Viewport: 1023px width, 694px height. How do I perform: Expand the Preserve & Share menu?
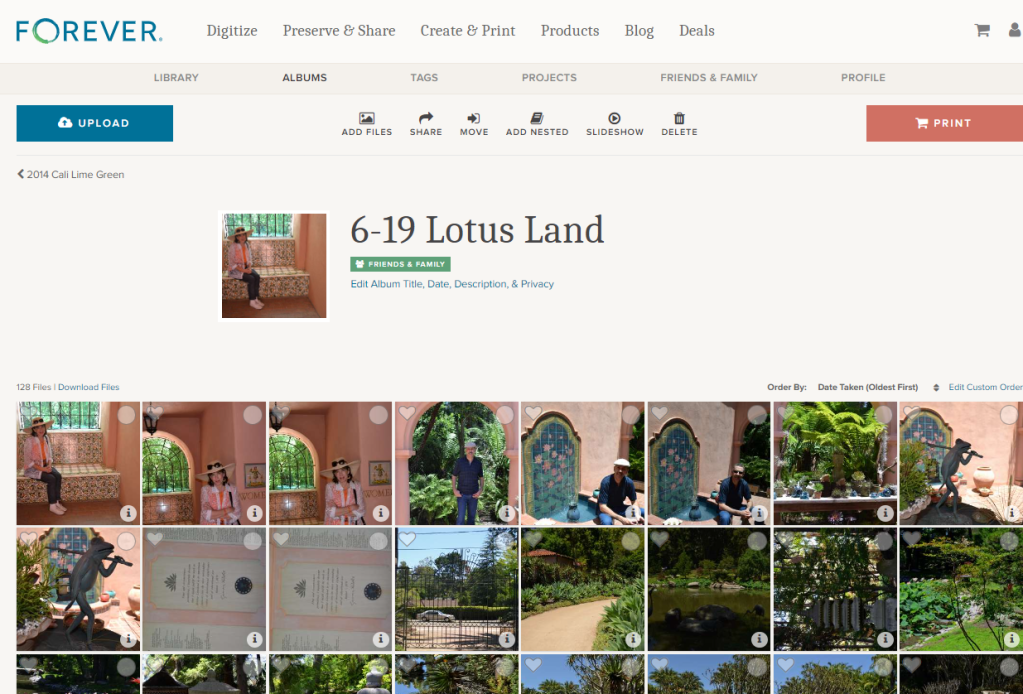[x=339, y=30]
